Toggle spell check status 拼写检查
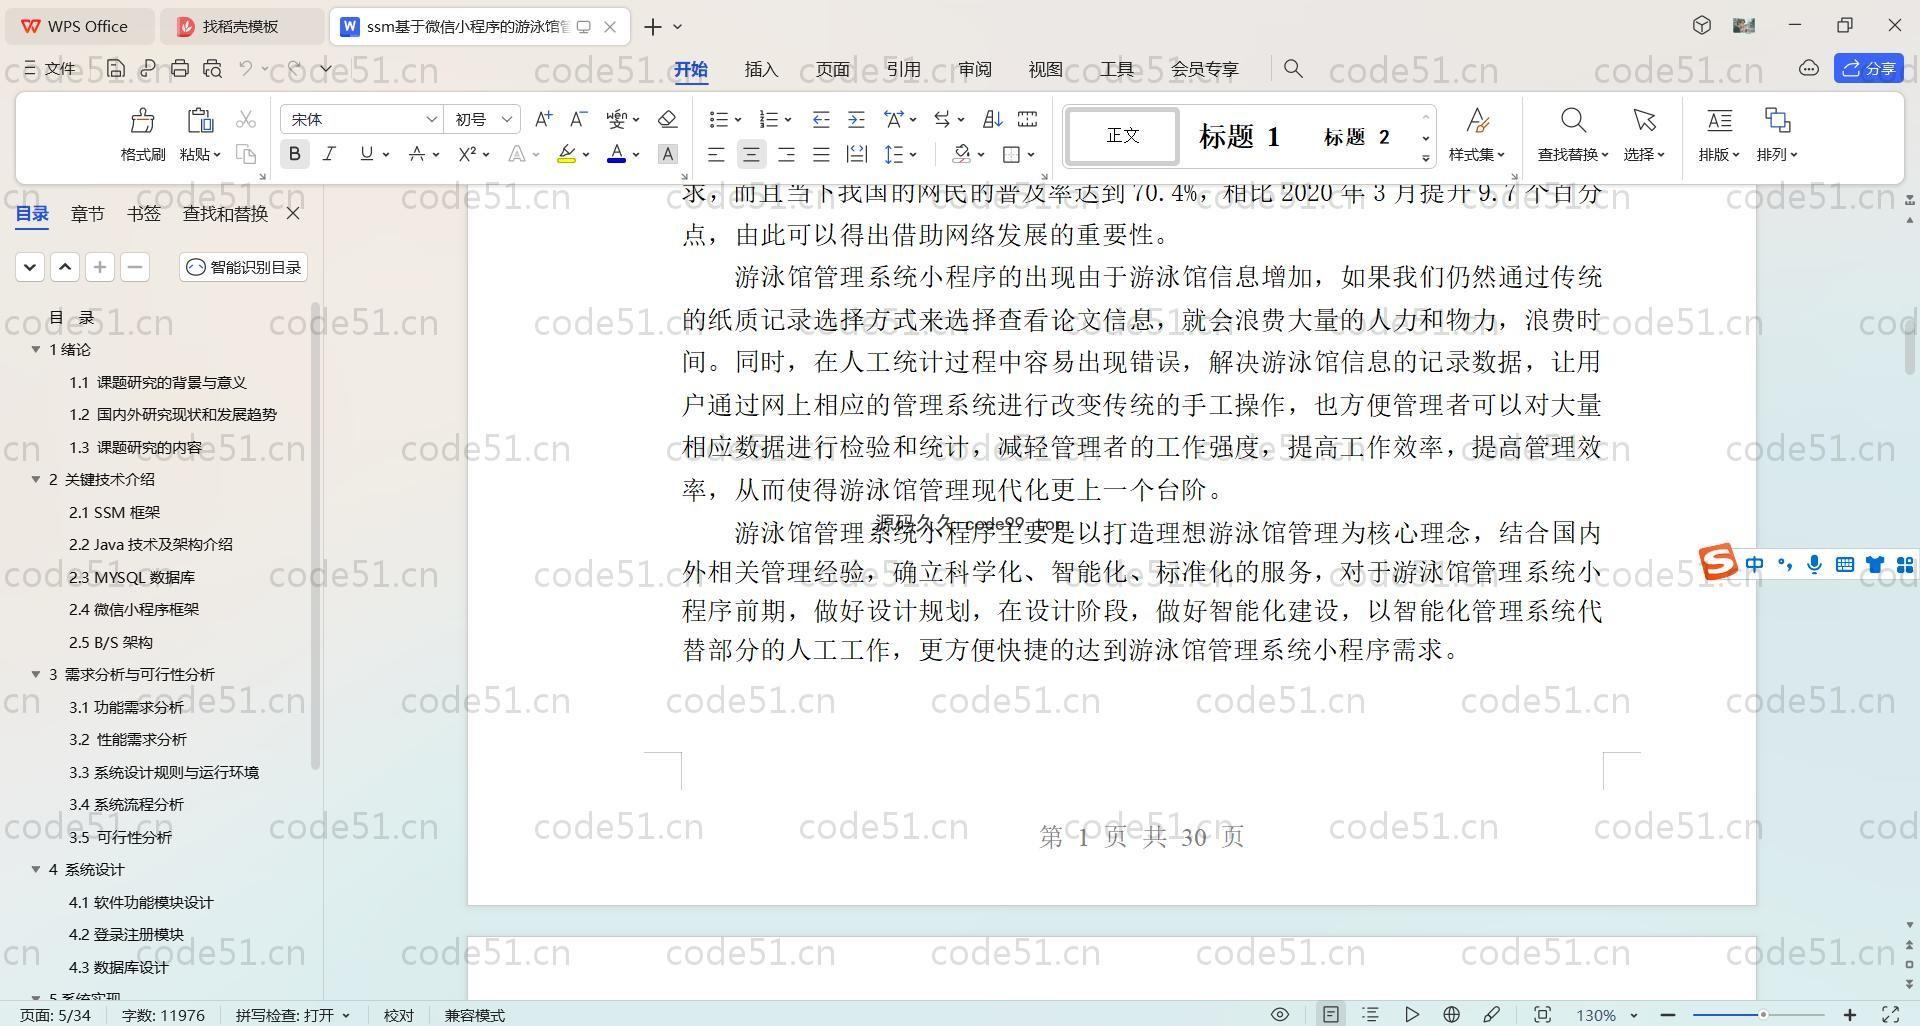This screenshot has width=1920, height=1026. tap(292, 1015)
